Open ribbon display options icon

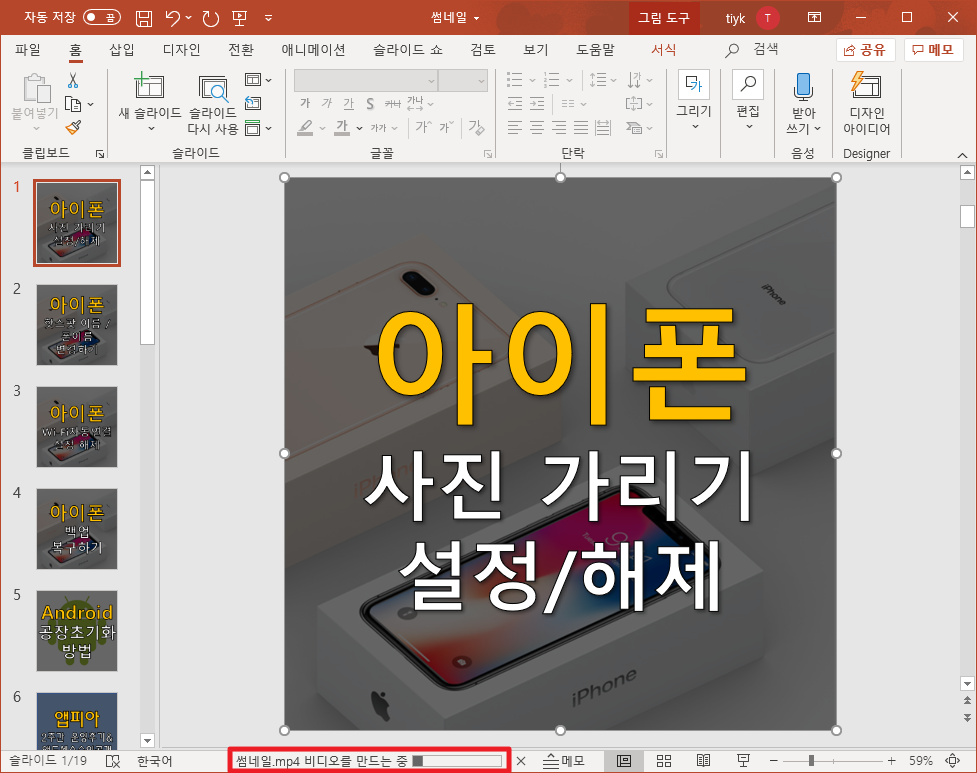(x=814, y=17)
